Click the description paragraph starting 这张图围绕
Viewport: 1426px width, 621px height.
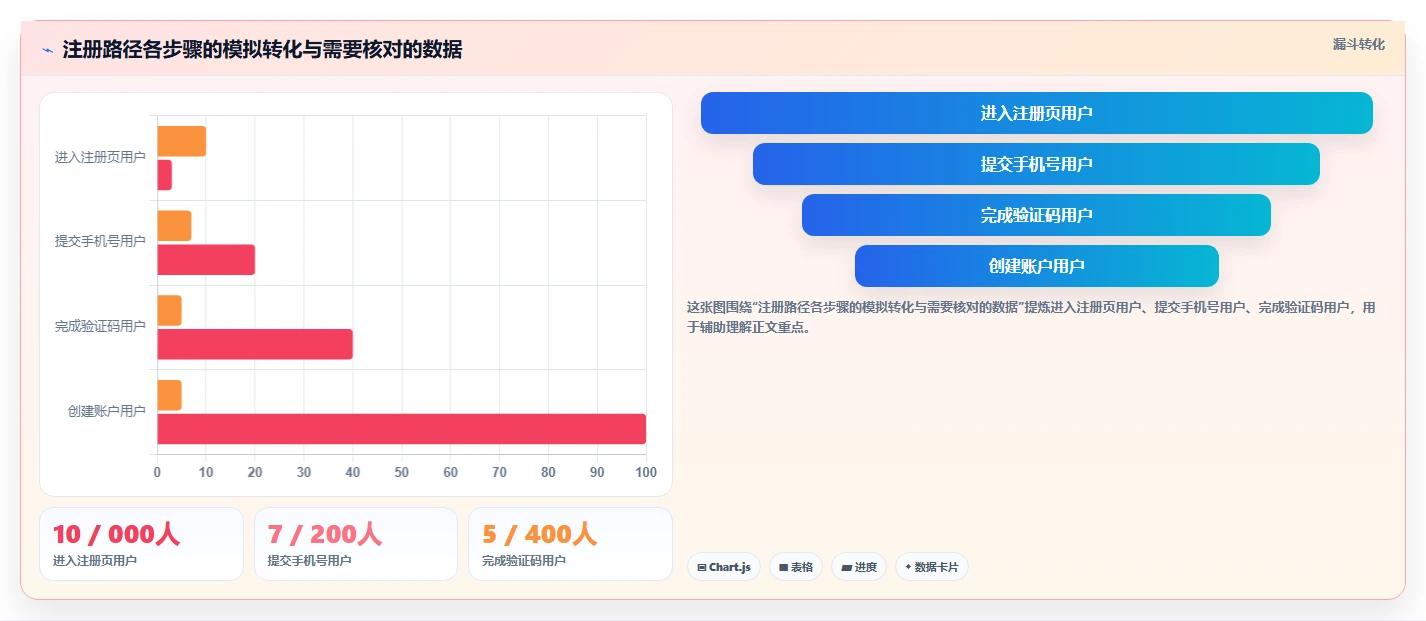click(x=1031, y=317)
